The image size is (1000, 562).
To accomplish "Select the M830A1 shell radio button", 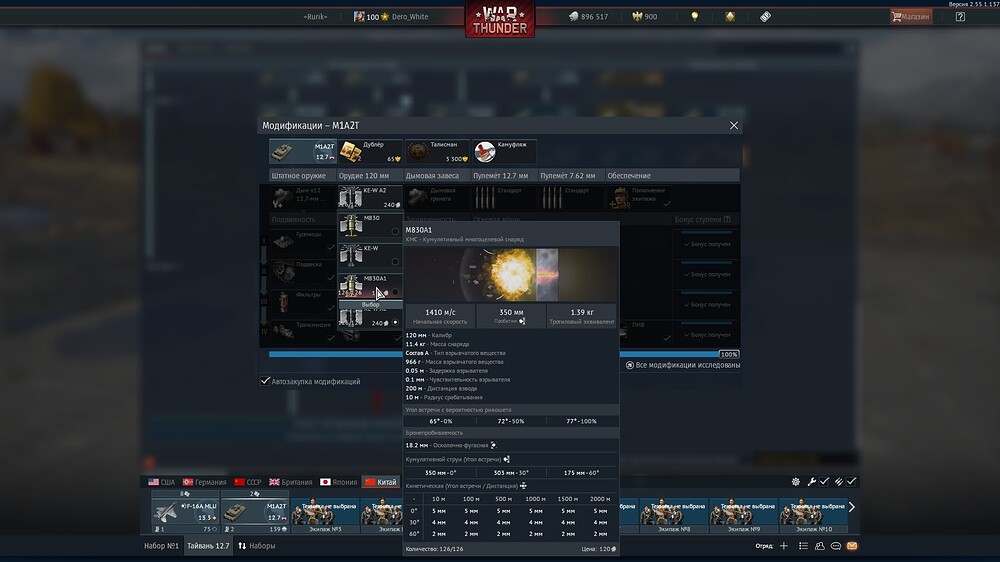I will coord(395,292).
